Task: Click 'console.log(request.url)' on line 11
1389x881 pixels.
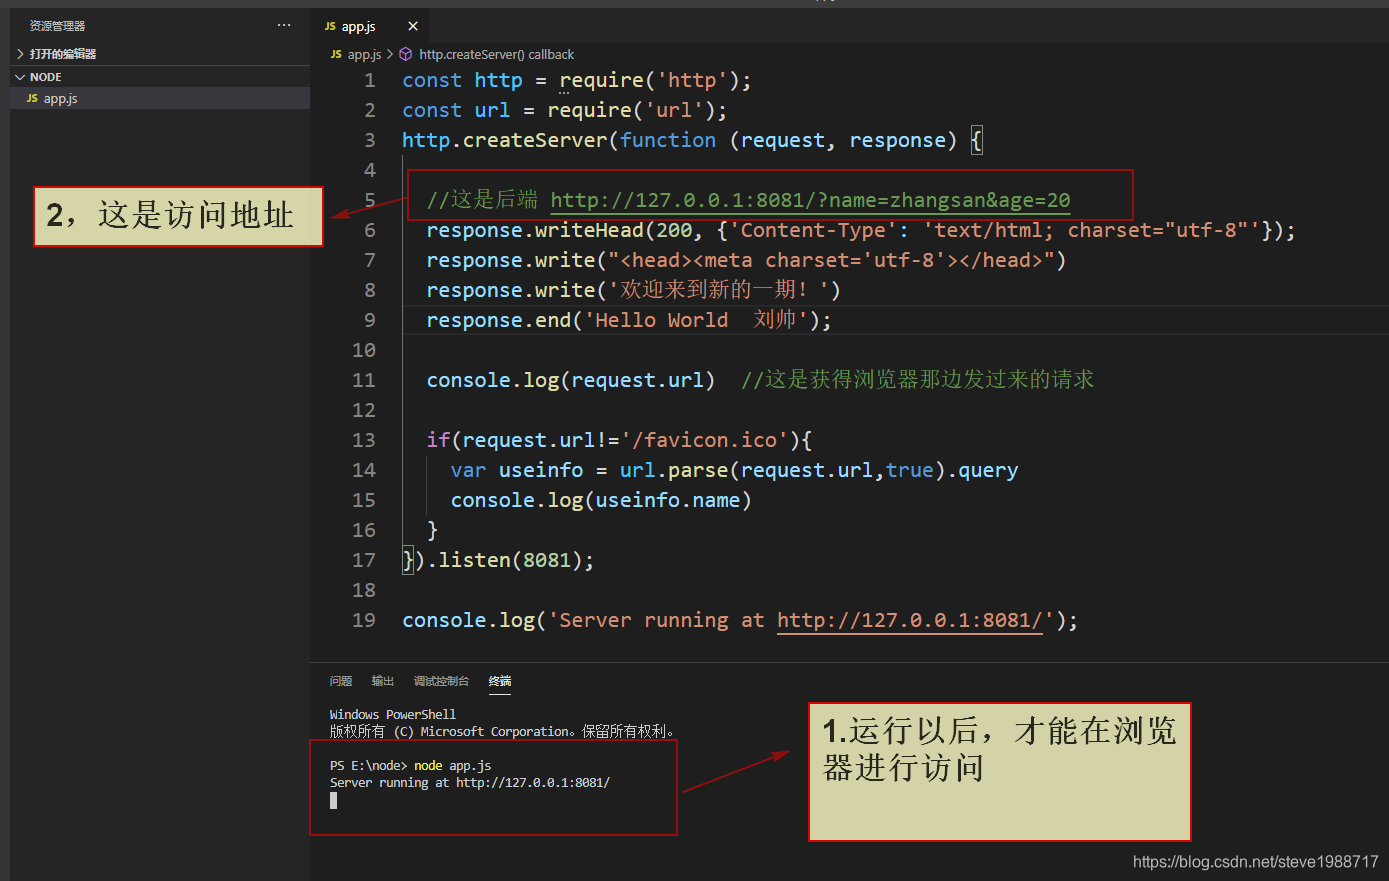Action: click(571, 380)
